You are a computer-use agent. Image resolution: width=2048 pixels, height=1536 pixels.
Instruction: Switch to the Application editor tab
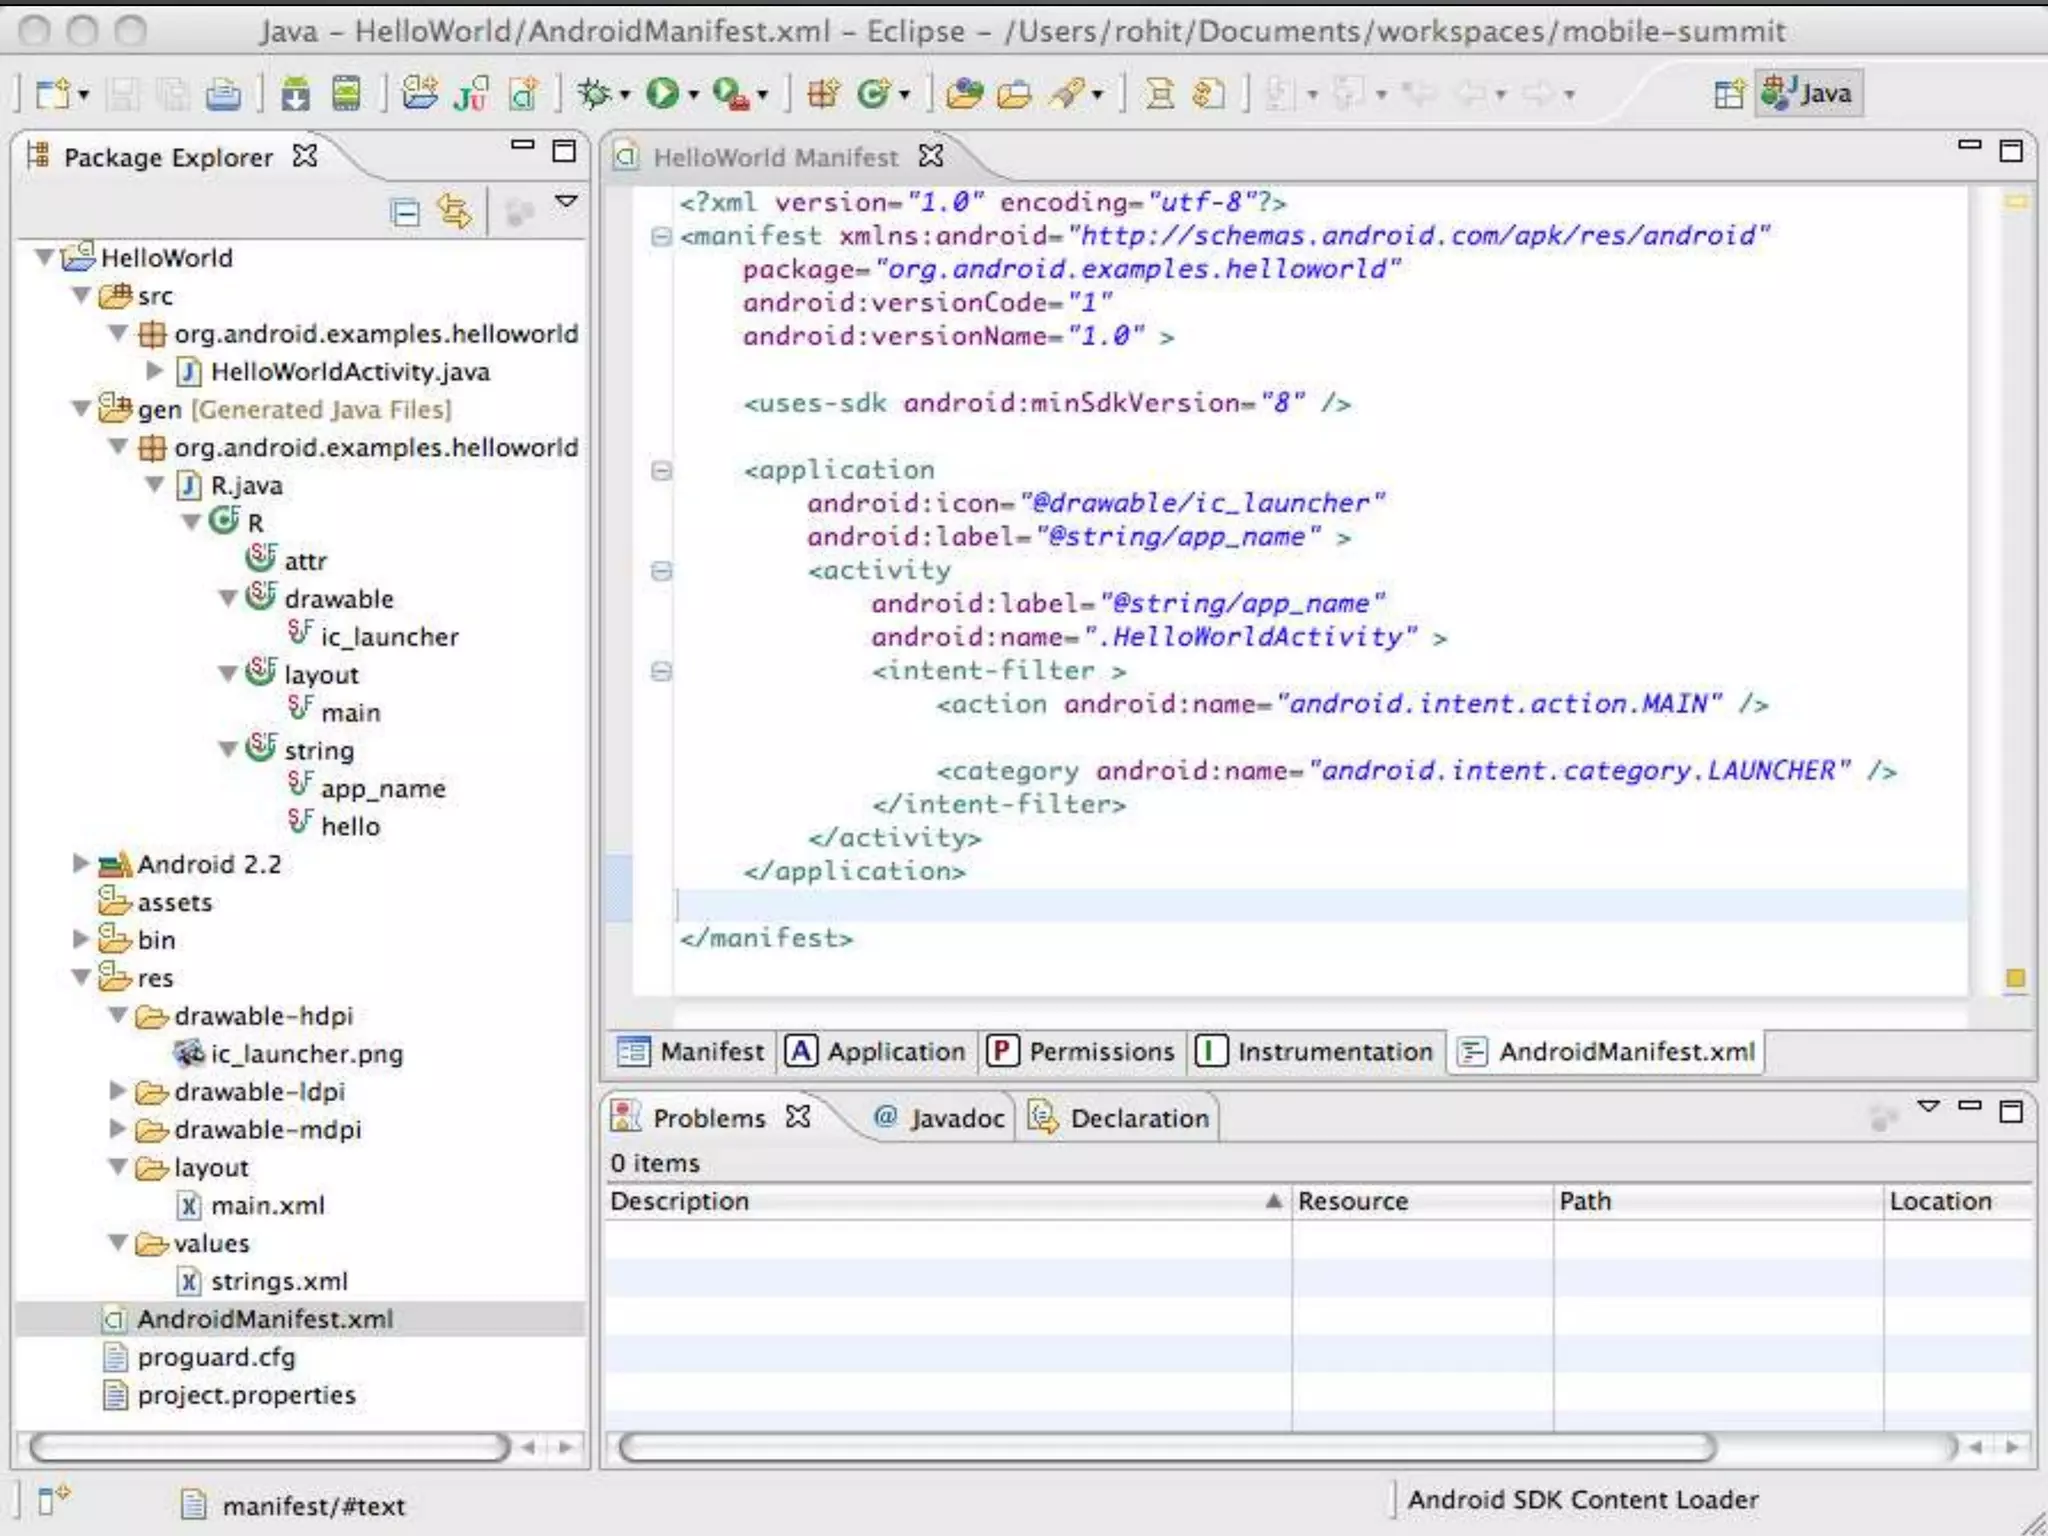876,1052
